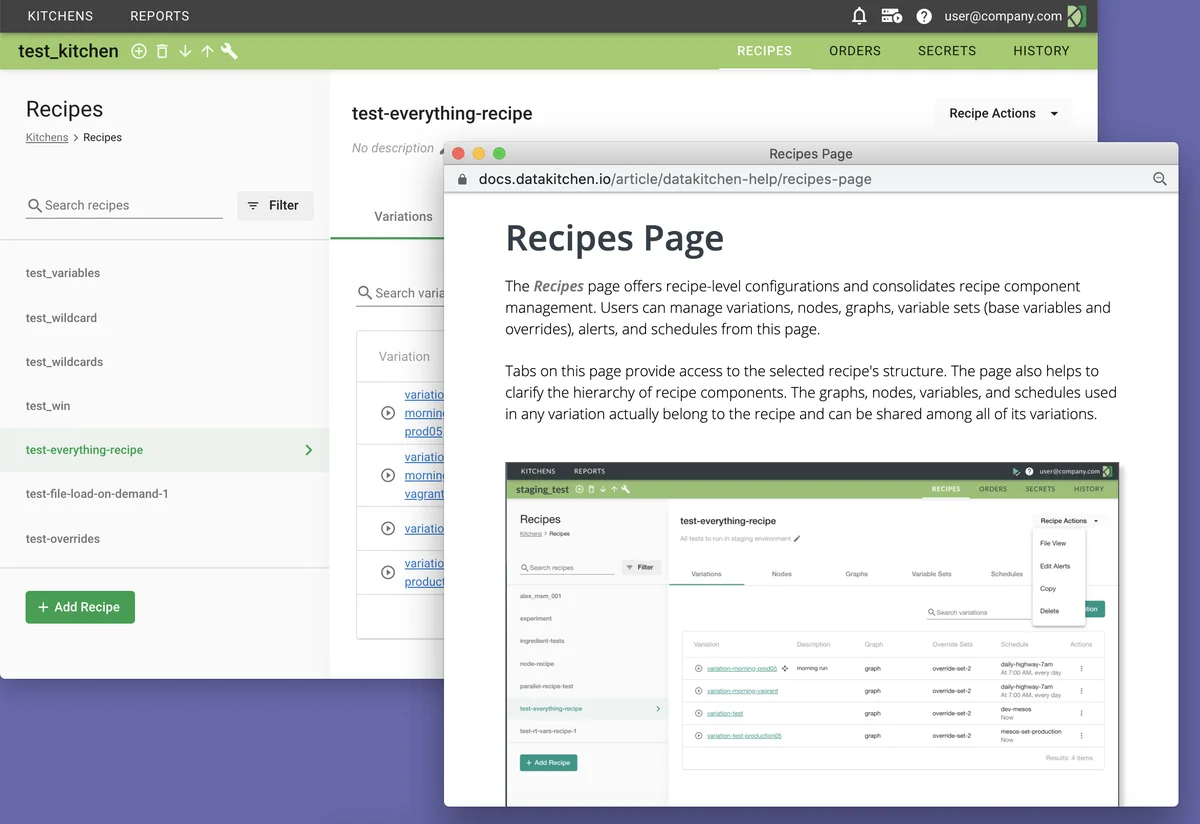Expand test-everything-recipe using its chevron arrow
Viewport: 1200px width, 824px height.
click(309, 450)
